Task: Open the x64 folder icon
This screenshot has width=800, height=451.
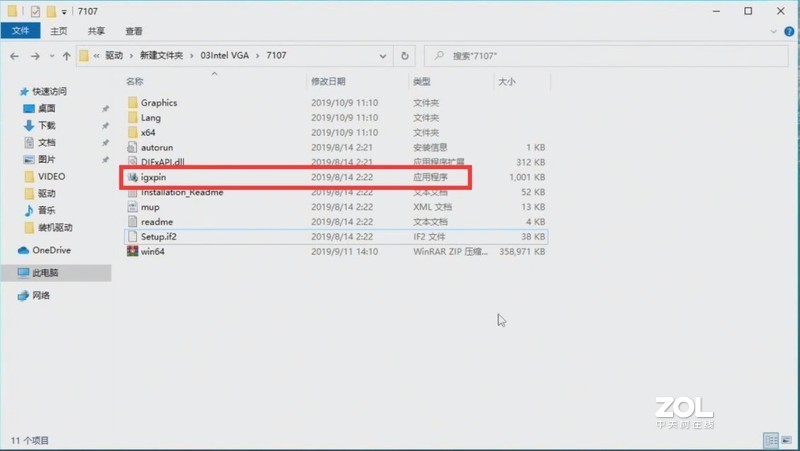Action: [133, 132]
